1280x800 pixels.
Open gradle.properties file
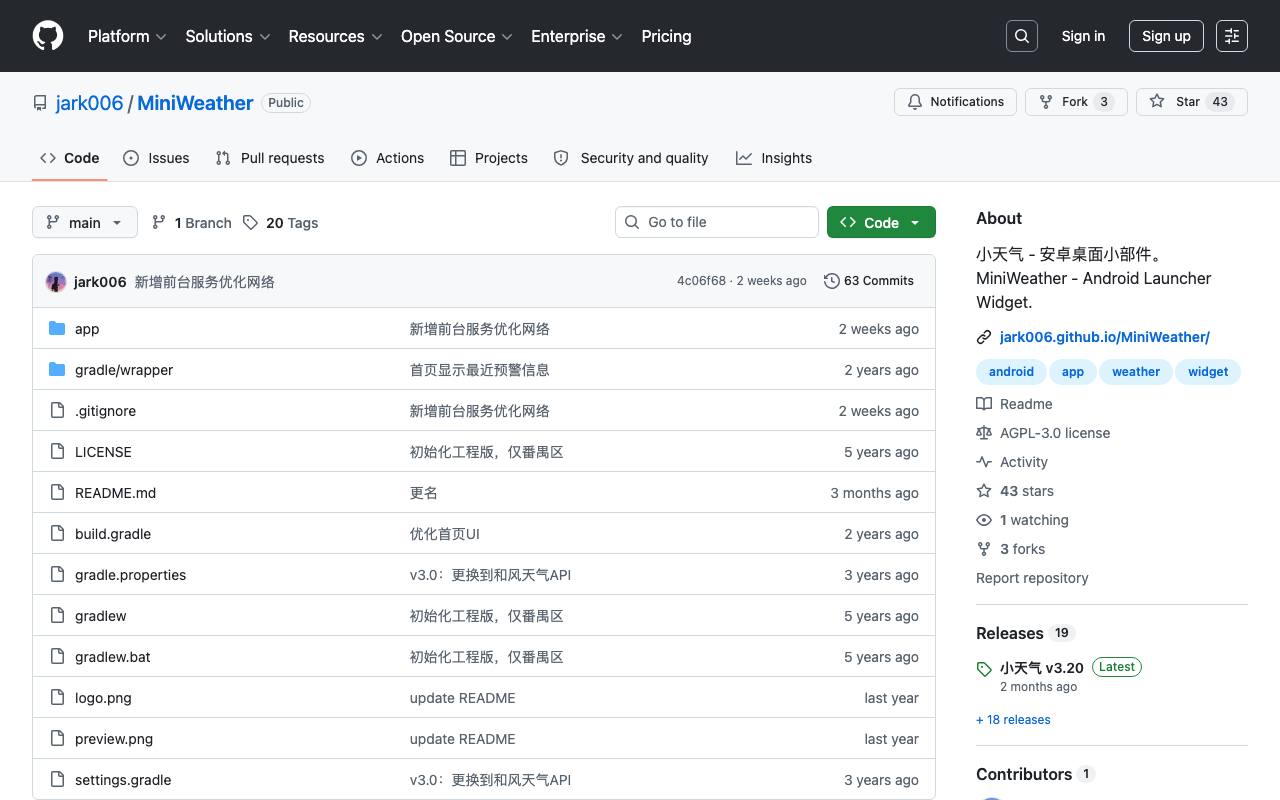130,575
